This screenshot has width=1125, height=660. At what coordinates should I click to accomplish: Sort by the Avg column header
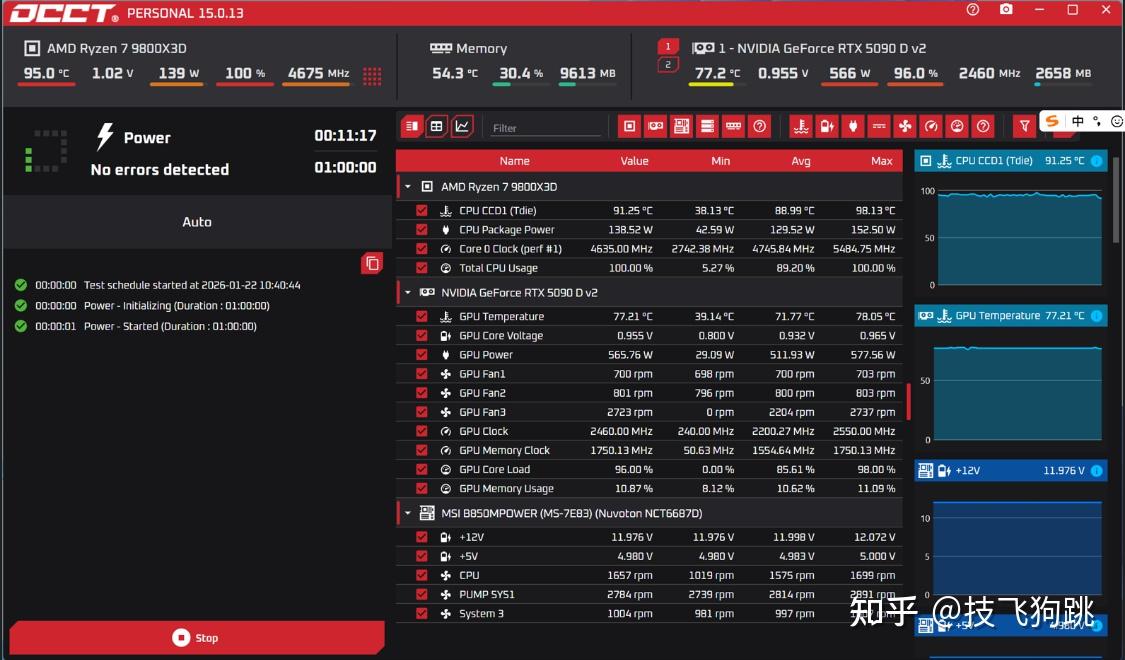click(x=801, y=161)
